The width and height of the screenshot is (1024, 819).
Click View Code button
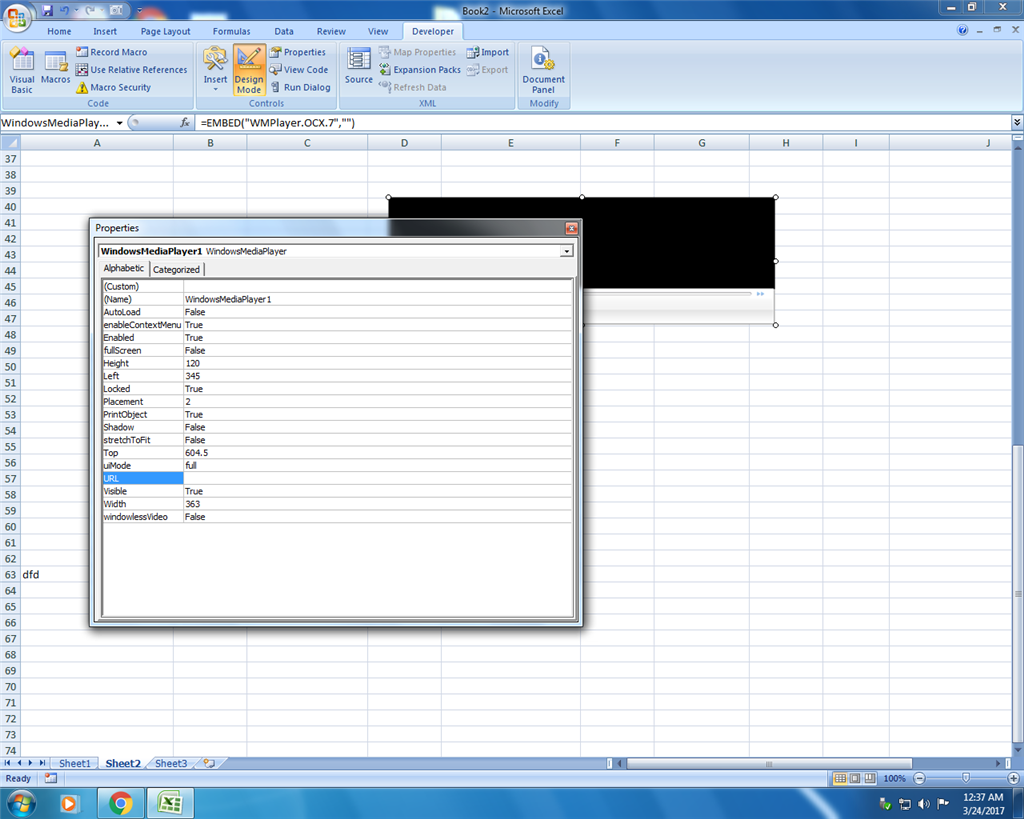pos(299,70)
